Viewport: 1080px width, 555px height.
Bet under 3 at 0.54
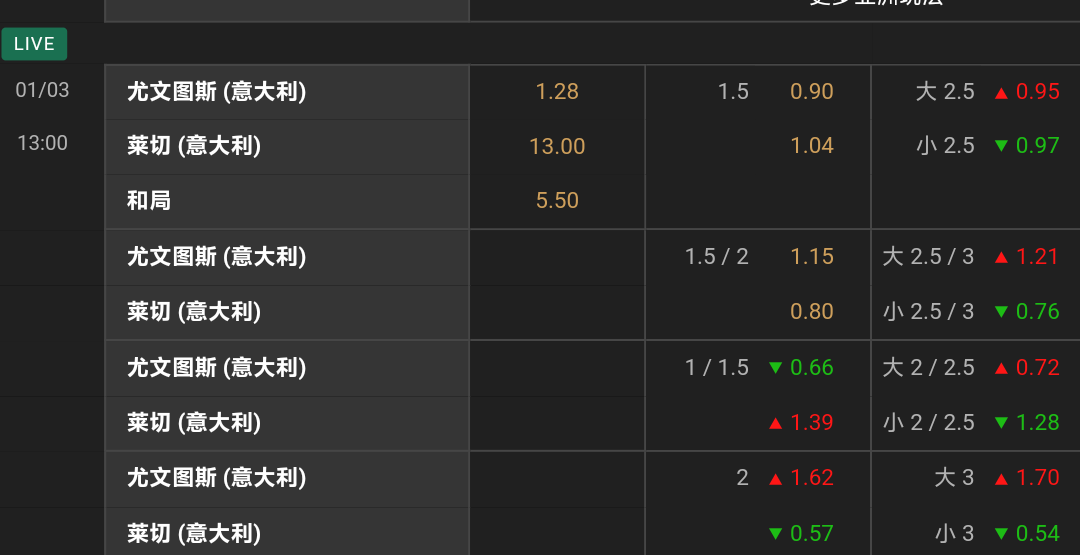coord(1037,533)
